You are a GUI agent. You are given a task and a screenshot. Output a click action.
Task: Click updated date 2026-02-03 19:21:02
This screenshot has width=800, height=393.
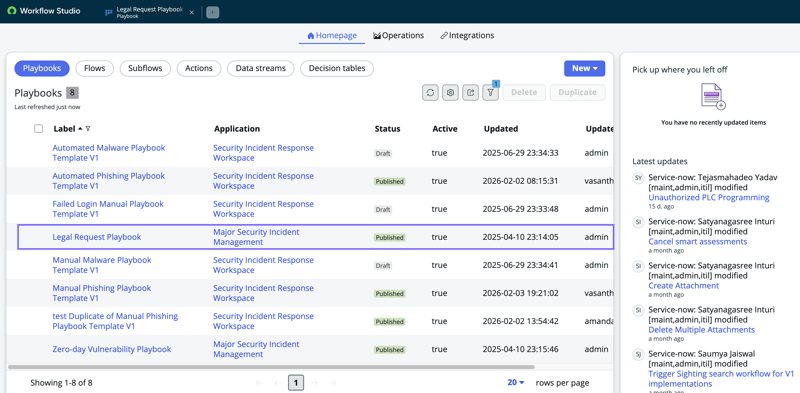(520, 293)
